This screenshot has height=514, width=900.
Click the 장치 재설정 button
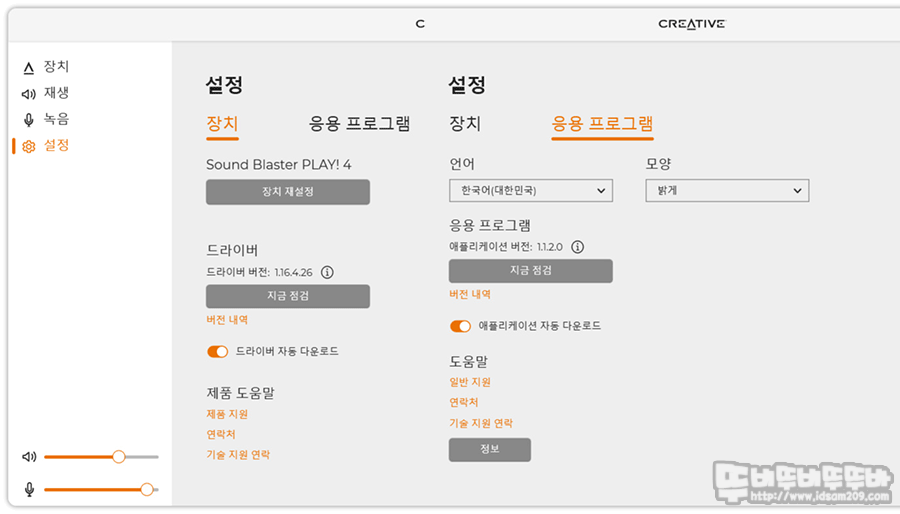coord(288,192)
